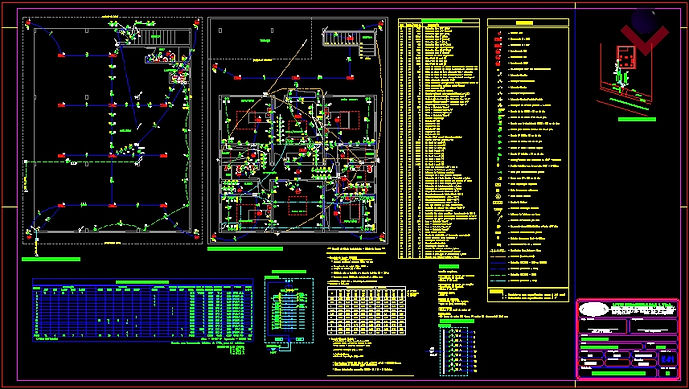Click the yellow note box below symbol legend
This screenshot has height=389, width=689.
tap(528, 295)
